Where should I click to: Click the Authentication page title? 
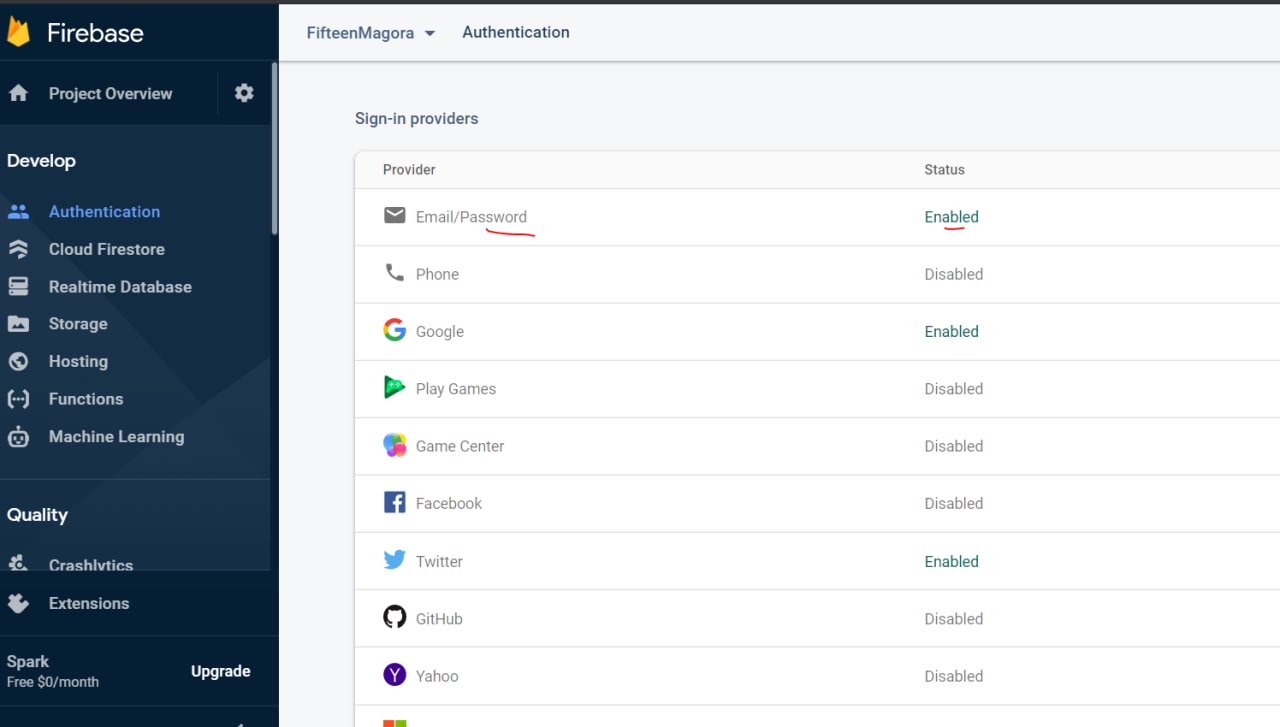516,32
